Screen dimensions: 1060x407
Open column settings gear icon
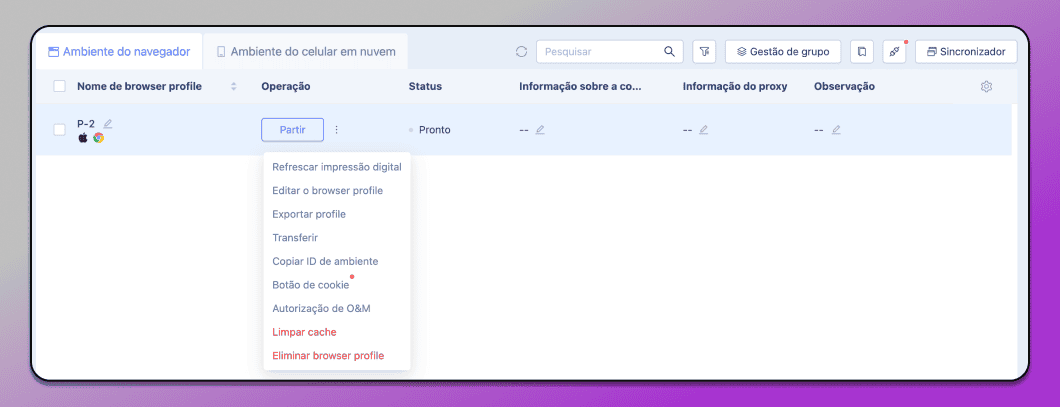[986, 87]
